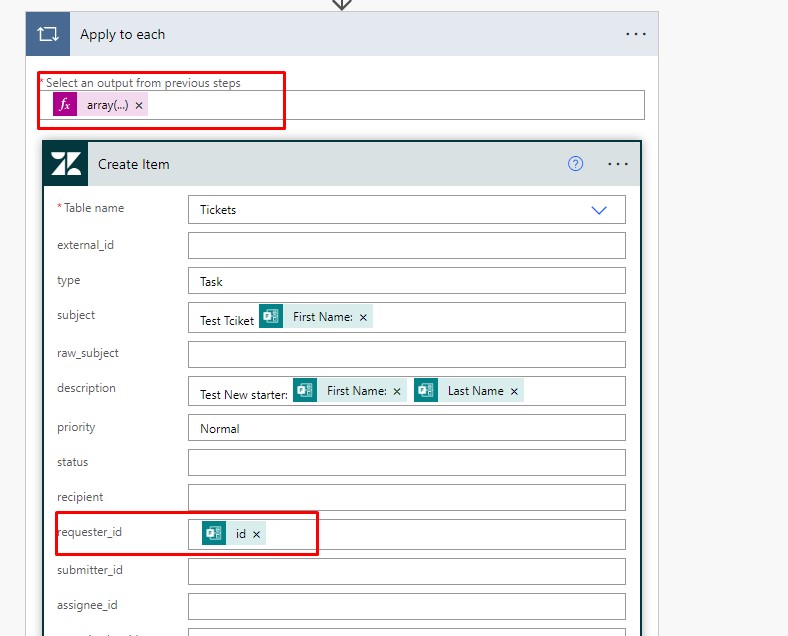
Task: Click the assignee_id input field
Action: point(406,606)
